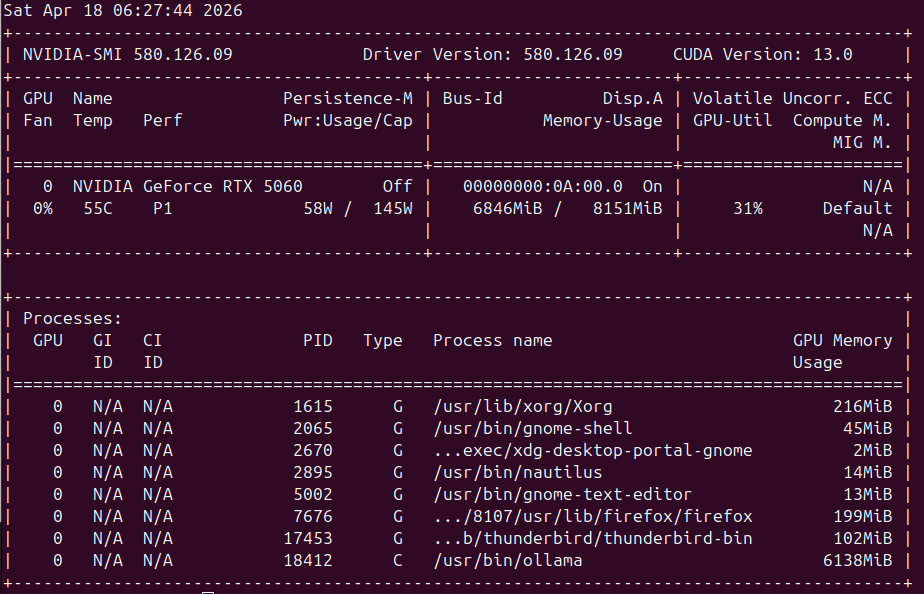924x594 pixels.
Task: Select the Bus-Id 00000000:0A:00.0 text
Action: click(542, 186)
